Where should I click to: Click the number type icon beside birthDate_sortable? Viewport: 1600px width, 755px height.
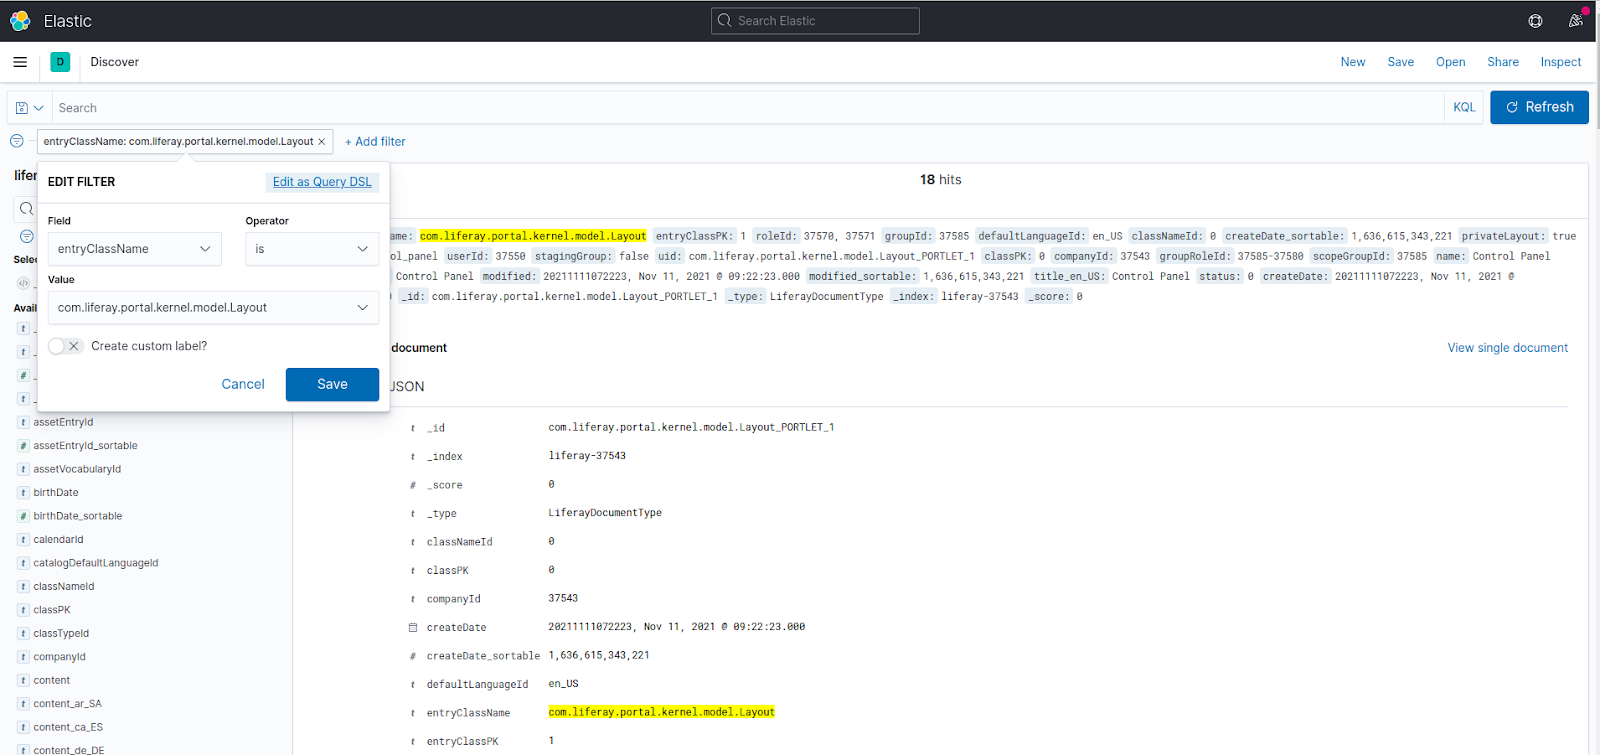pos(23,516)
